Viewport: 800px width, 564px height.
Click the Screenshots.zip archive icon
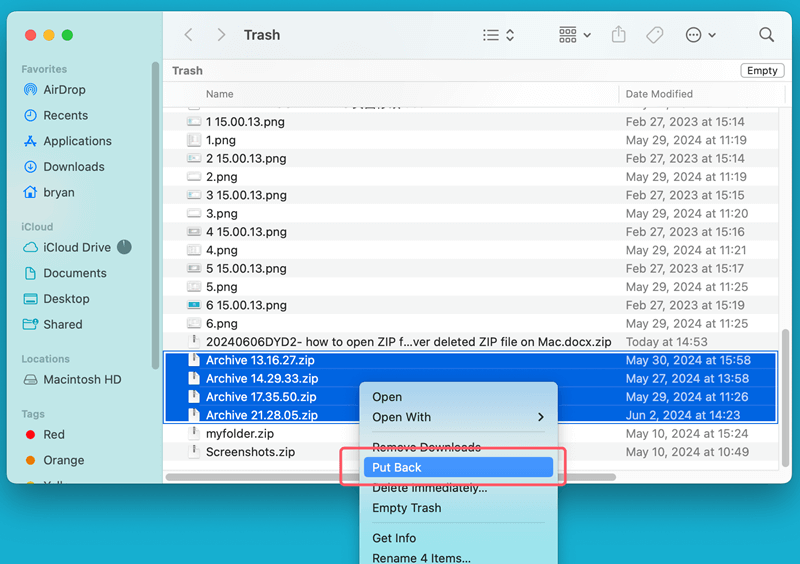(x=194, y=452)
